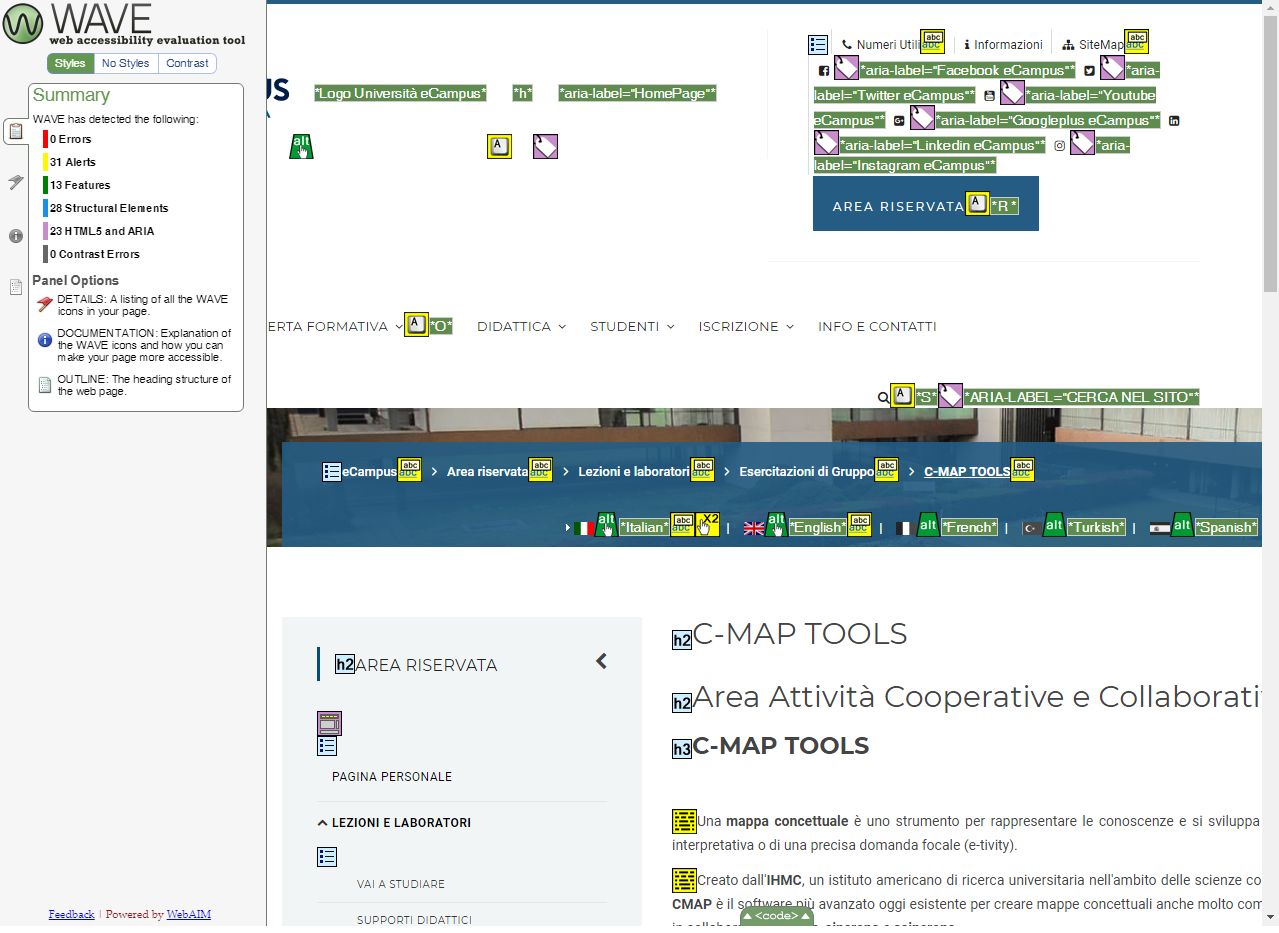Open the Contrast tab

point(188,63)
